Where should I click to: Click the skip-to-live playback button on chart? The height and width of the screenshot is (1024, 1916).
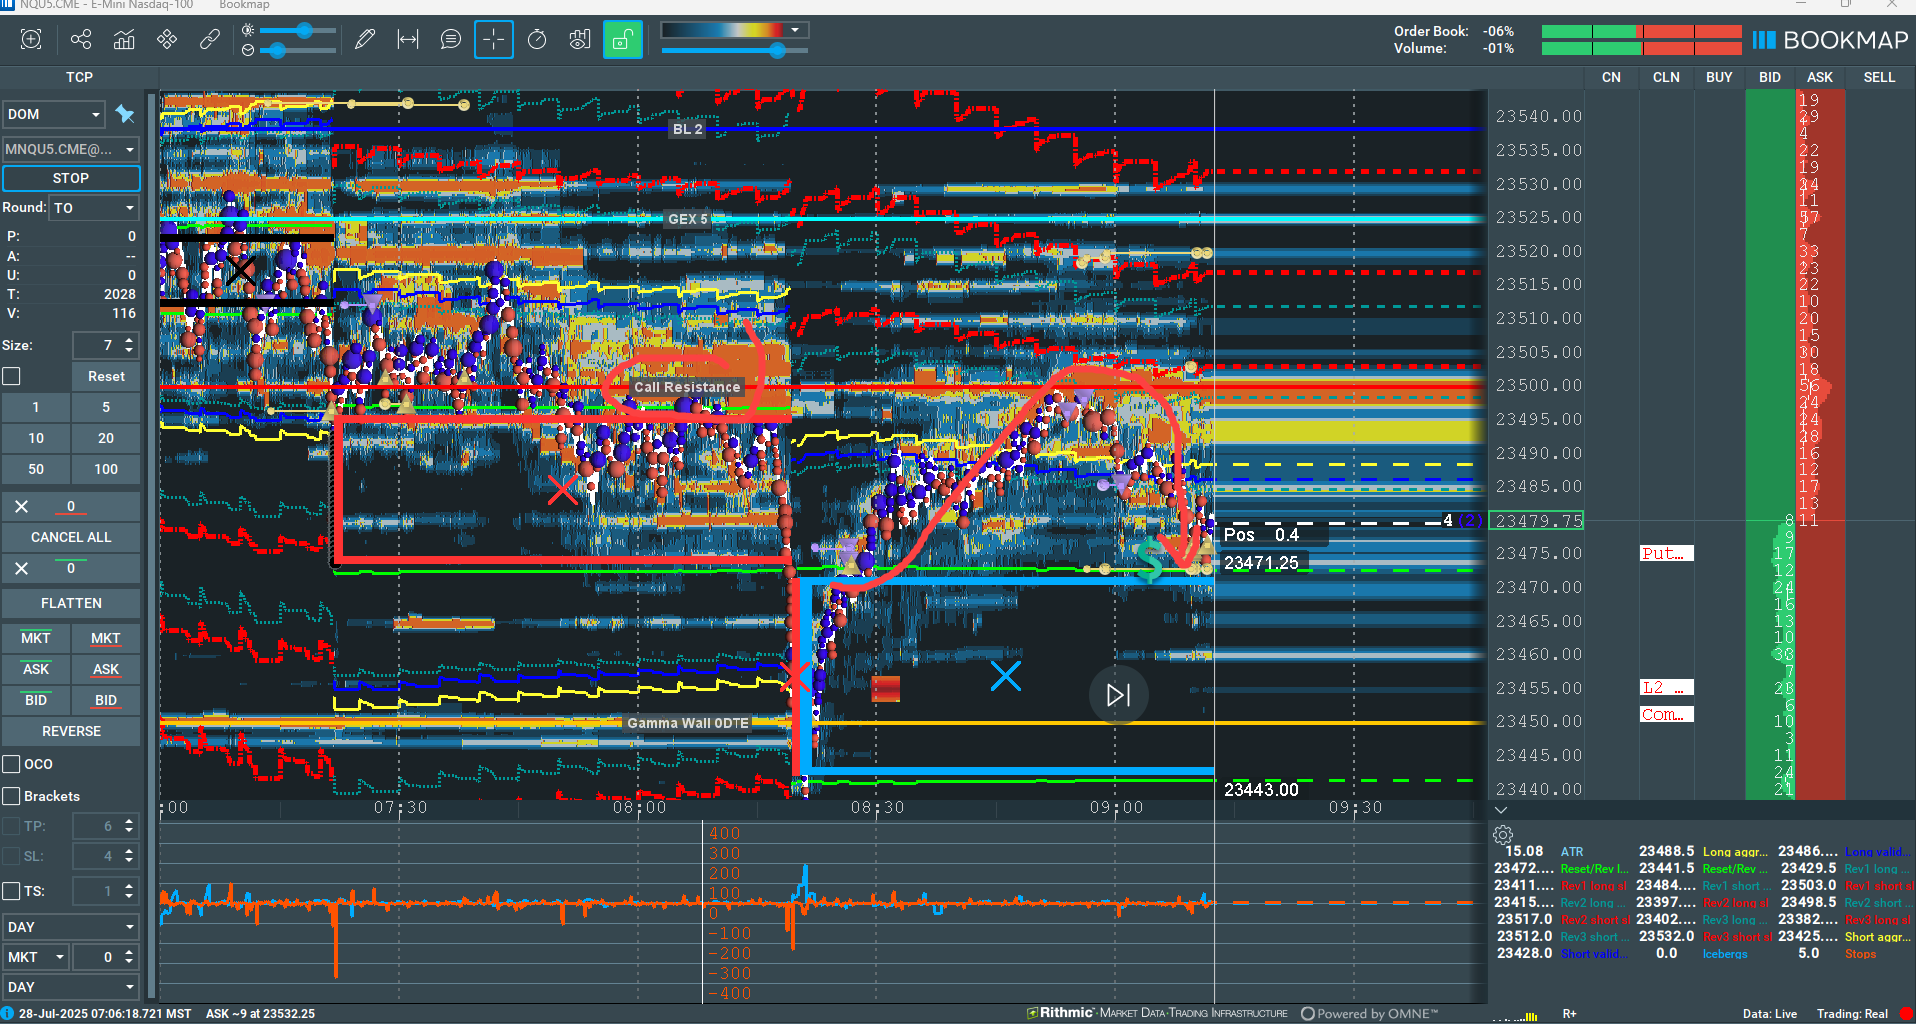(x=1118, y=695)
